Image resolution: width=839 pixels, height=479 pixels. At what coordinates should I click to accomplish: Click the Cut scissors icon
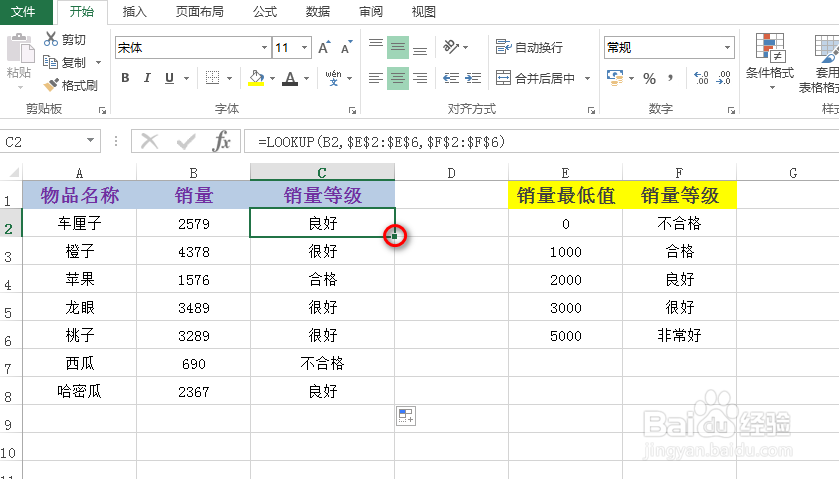pyautogui.click(x=51, y=39)
